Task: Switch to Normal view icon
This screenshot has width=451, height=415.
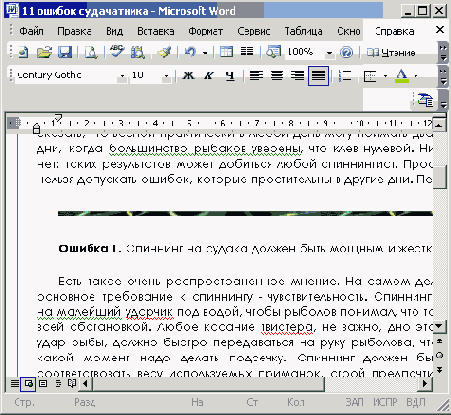Action: (15, 384)
